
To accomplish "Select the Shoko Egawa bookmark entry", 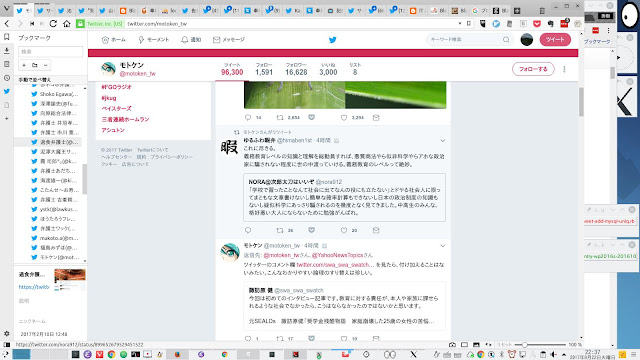I will 55,94.
